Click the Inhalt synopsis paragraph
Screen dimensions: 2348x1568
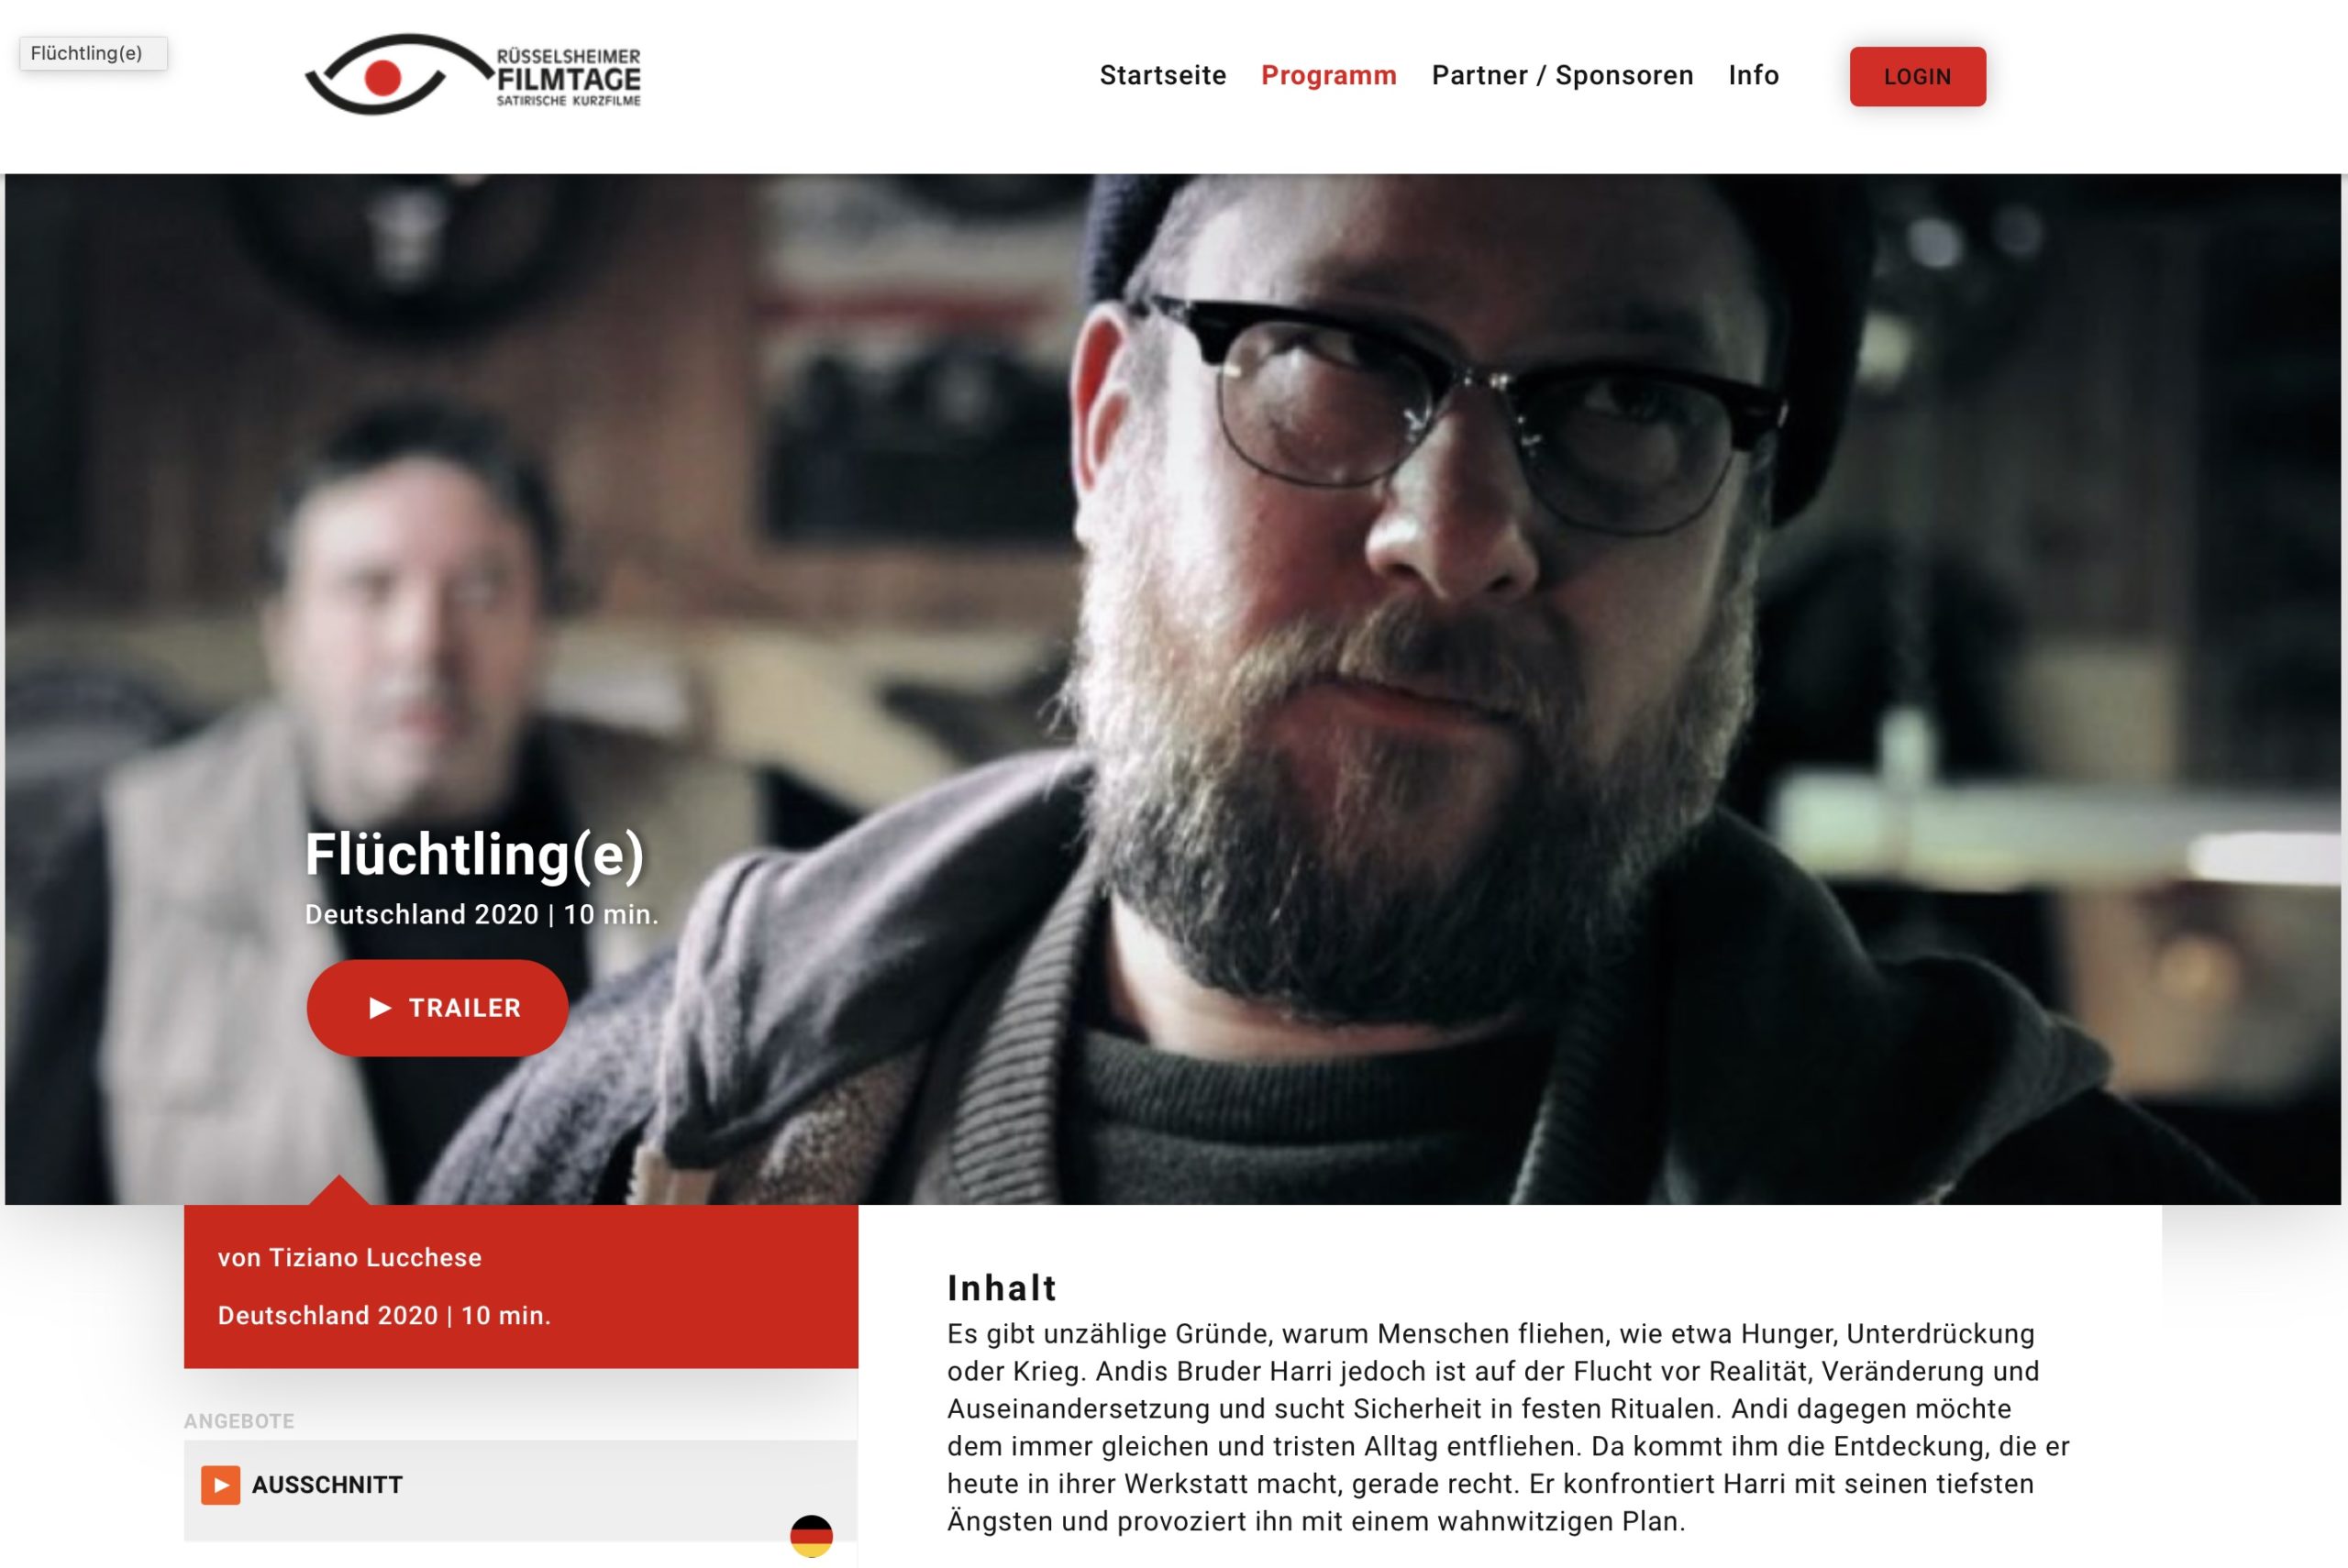(x=1508, y=1428)
